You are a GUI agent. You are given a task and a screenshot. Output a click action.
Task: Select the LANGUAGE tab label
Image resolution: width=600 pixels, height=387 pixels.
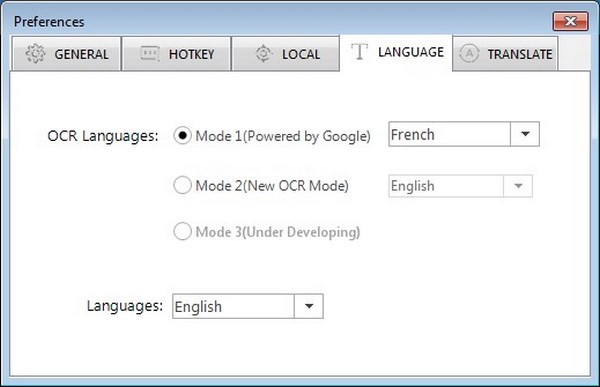click(x=411, y=52)
